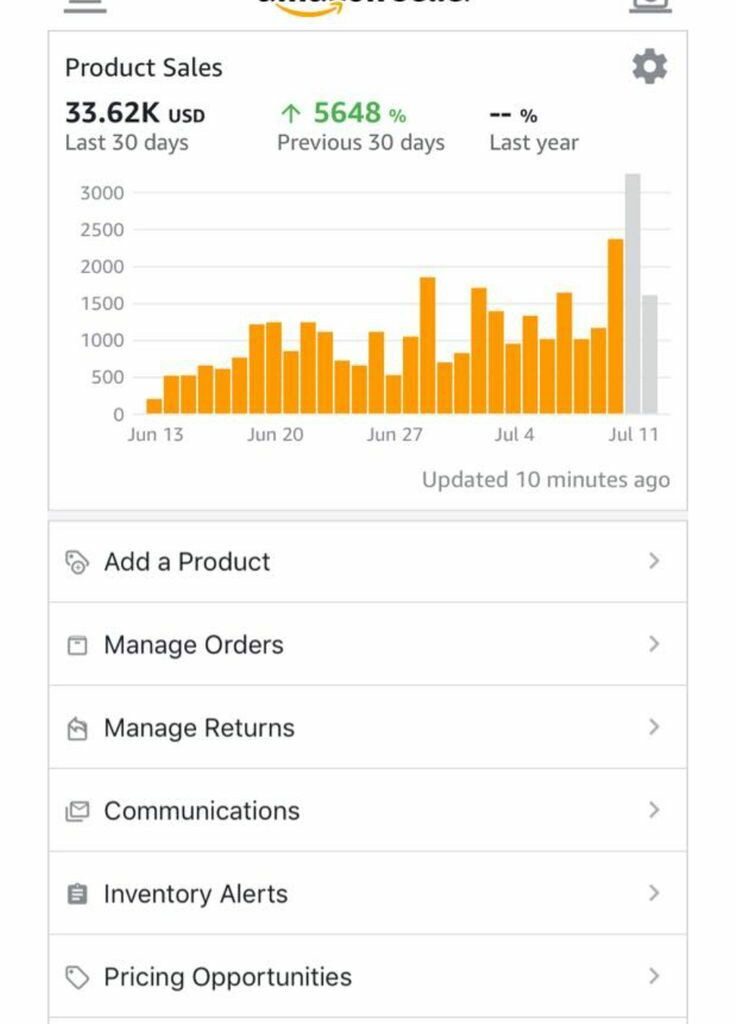Screen dimensions: 736x1024
Task: Expand Manage Returns chevron arrow
Action: 654,727
